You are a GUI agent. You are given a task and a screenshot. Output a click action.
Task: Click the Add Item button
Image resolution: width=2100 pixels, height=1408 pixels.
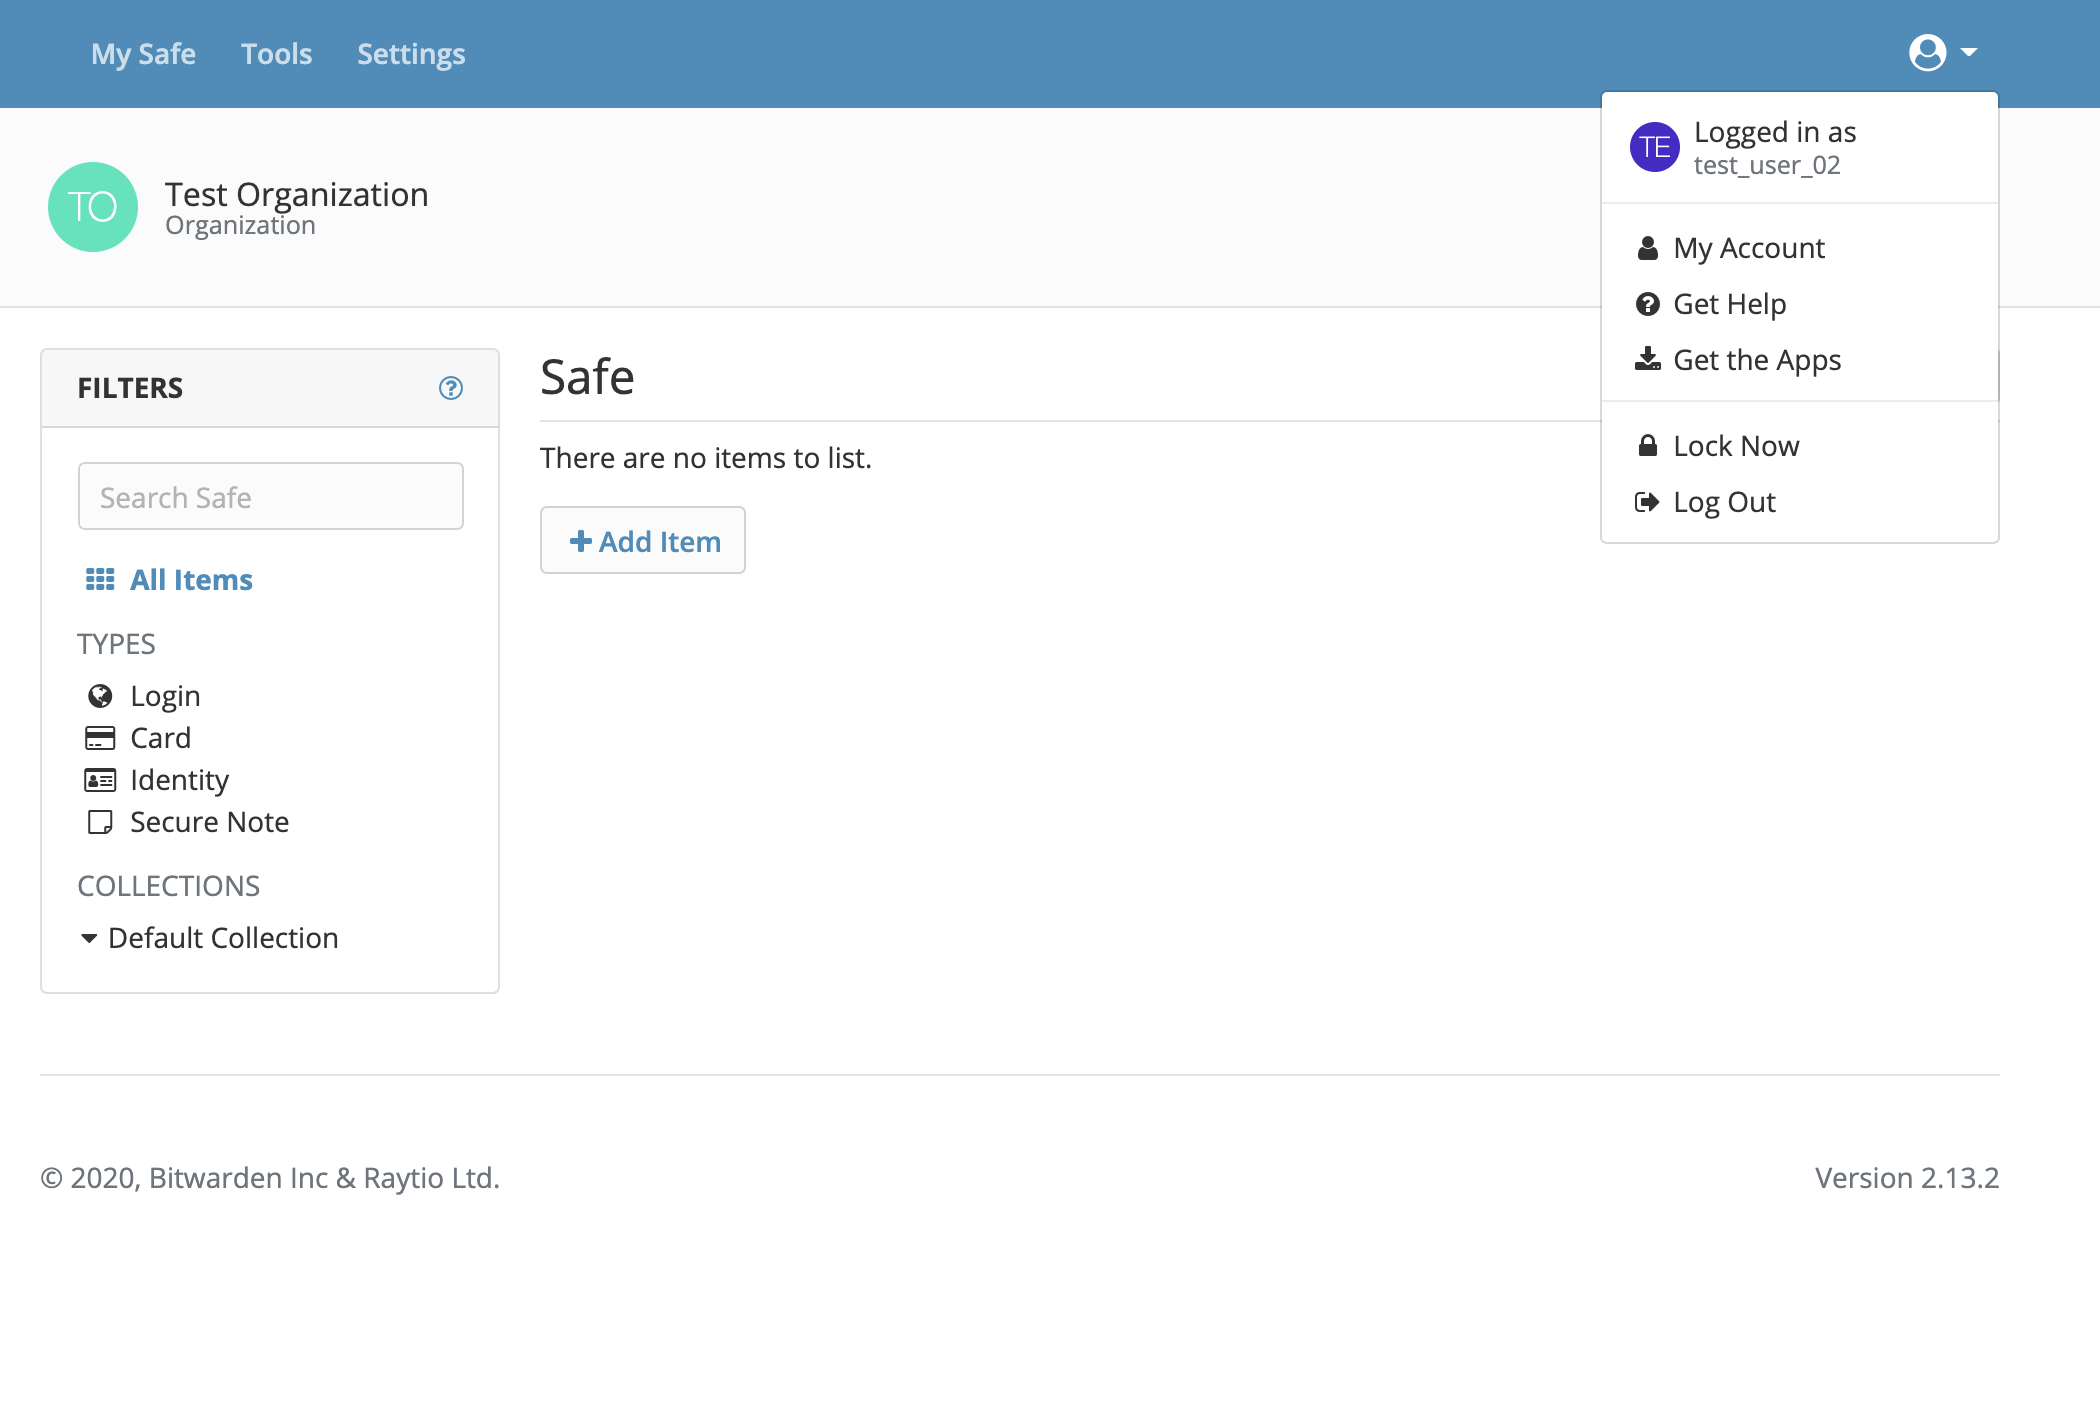(x=643, y=540)
